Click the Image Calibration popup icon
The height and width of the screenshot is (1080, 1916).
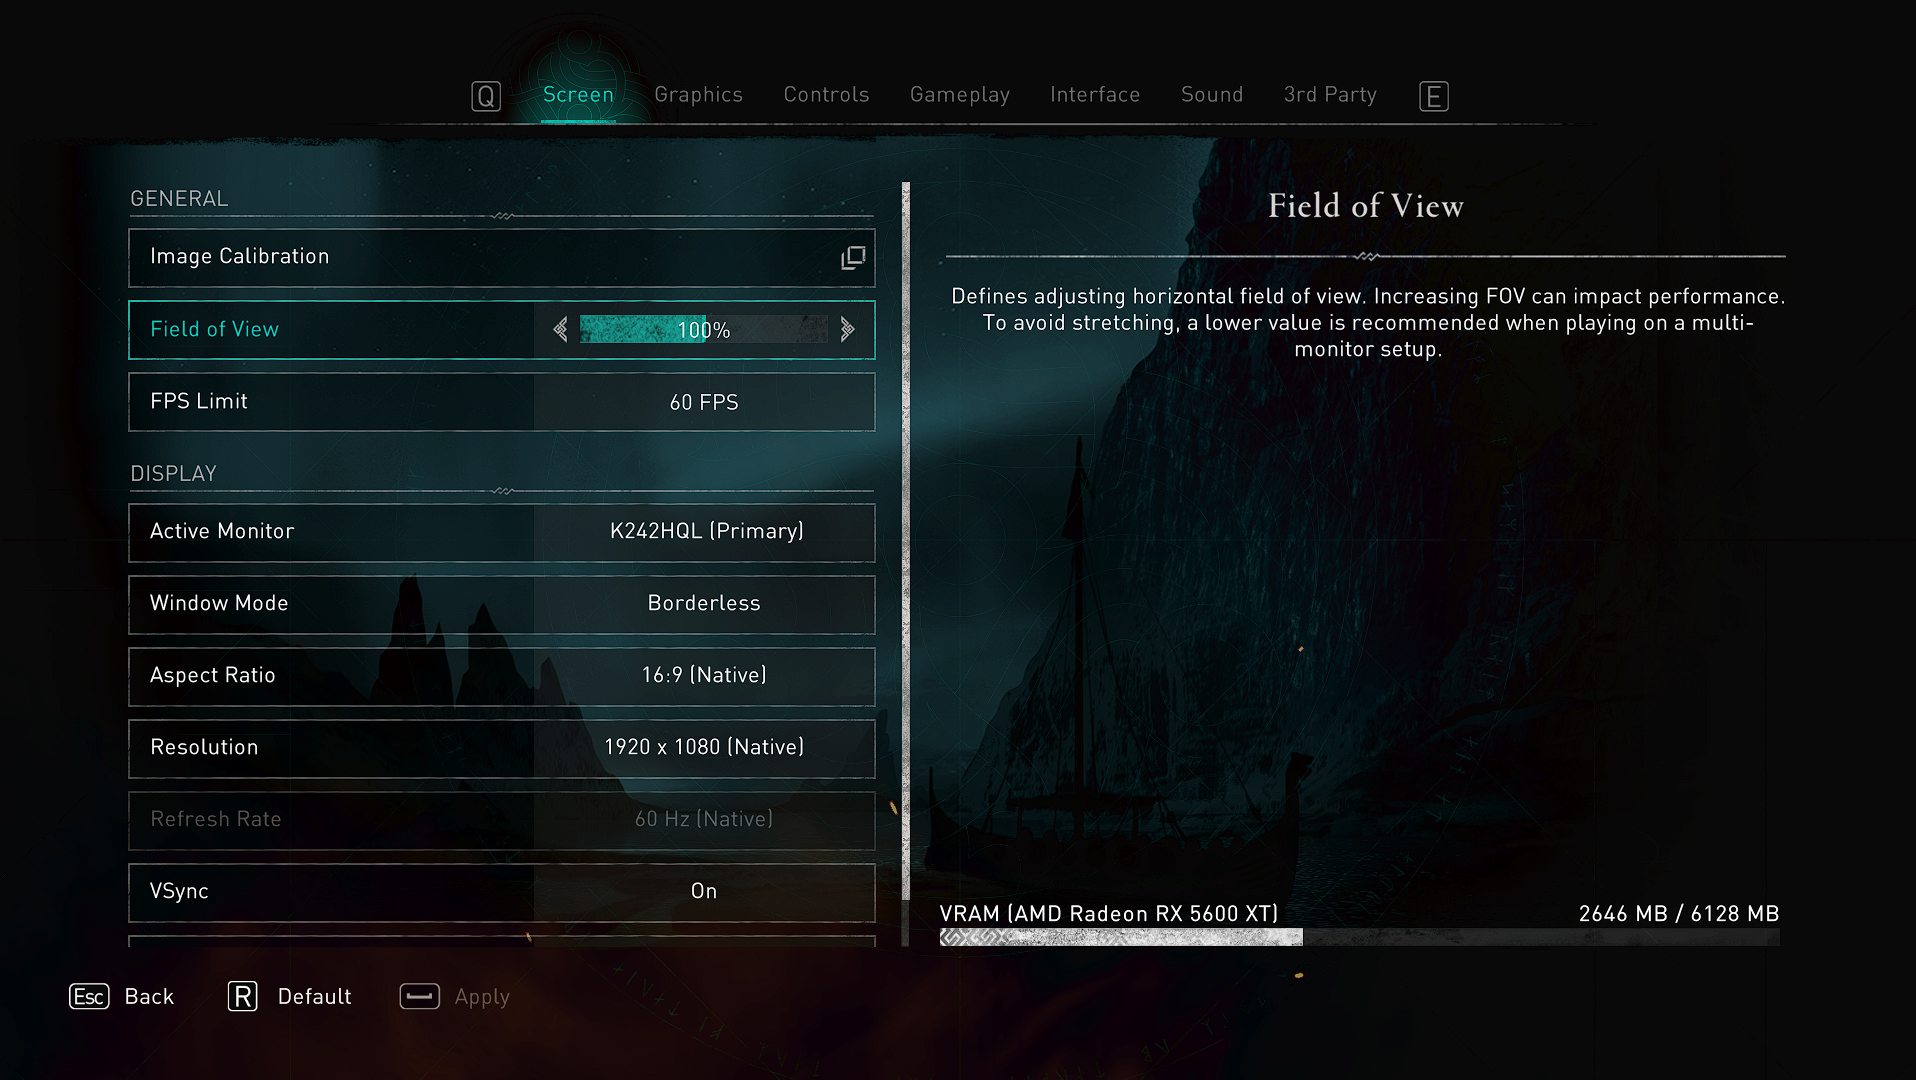click(853, 258)
